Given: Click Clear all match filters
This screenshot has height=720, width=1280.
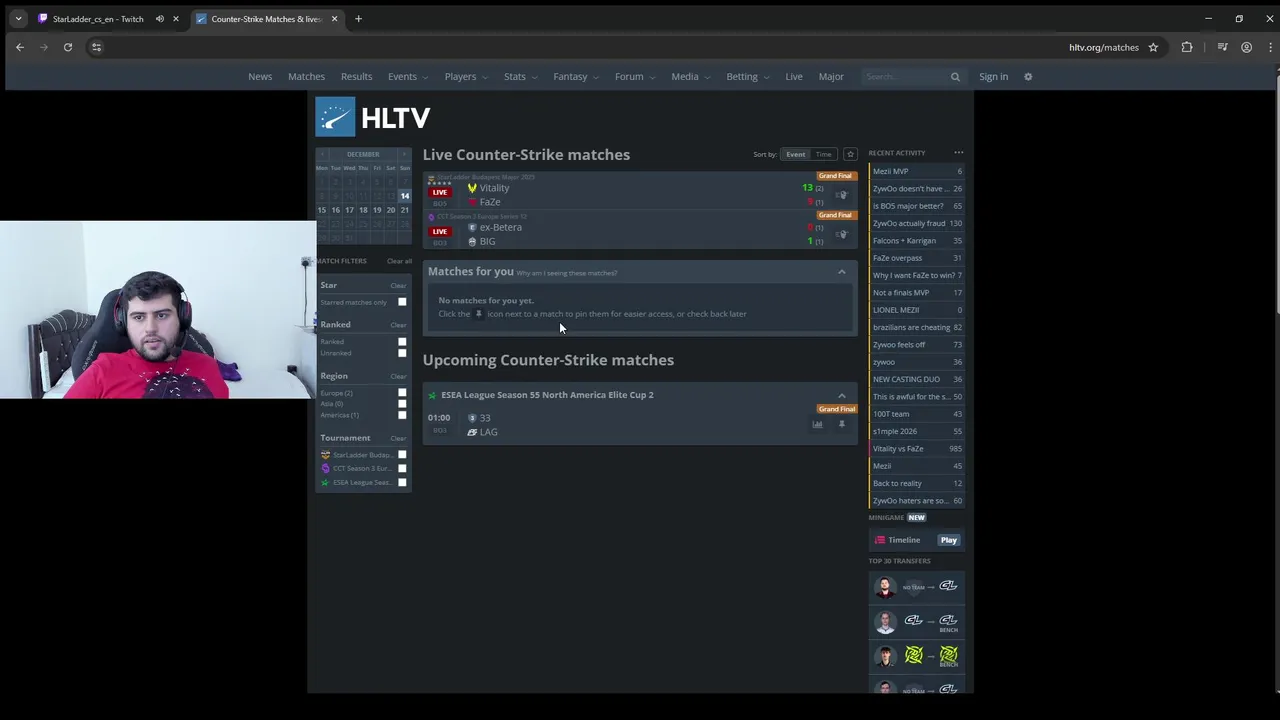Looking at the screenshot, I should coord(399,261).
